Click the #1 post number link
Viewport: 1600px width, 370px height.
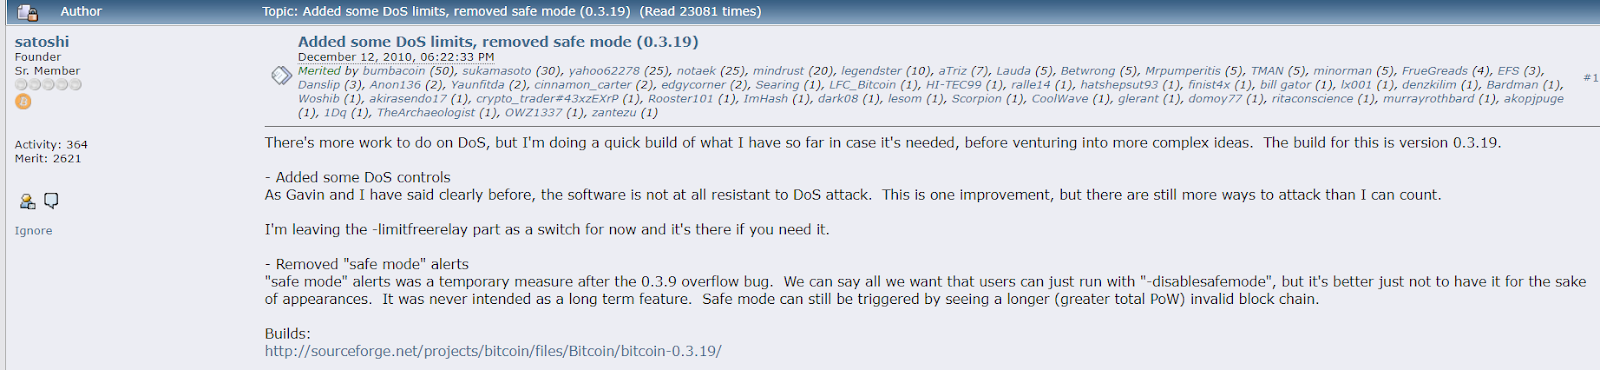click(x=1590, y=78)
